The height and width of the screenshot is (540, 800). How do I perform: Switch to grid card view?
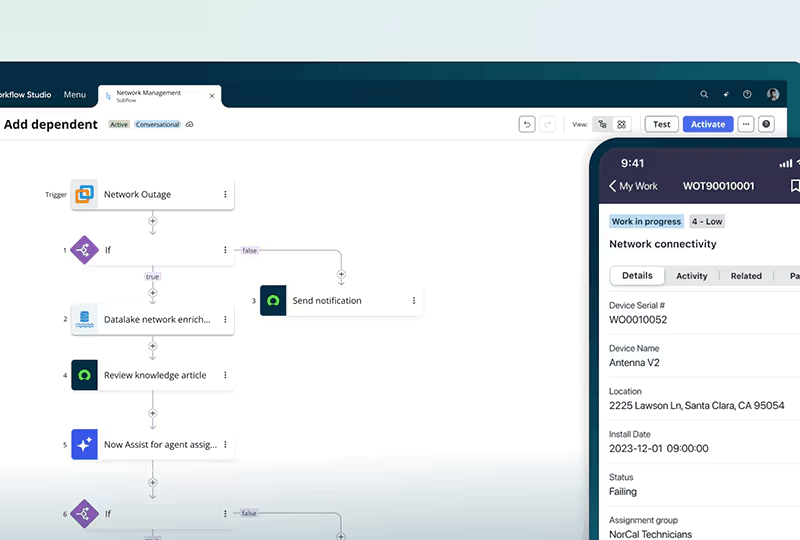tap(621, 124)
